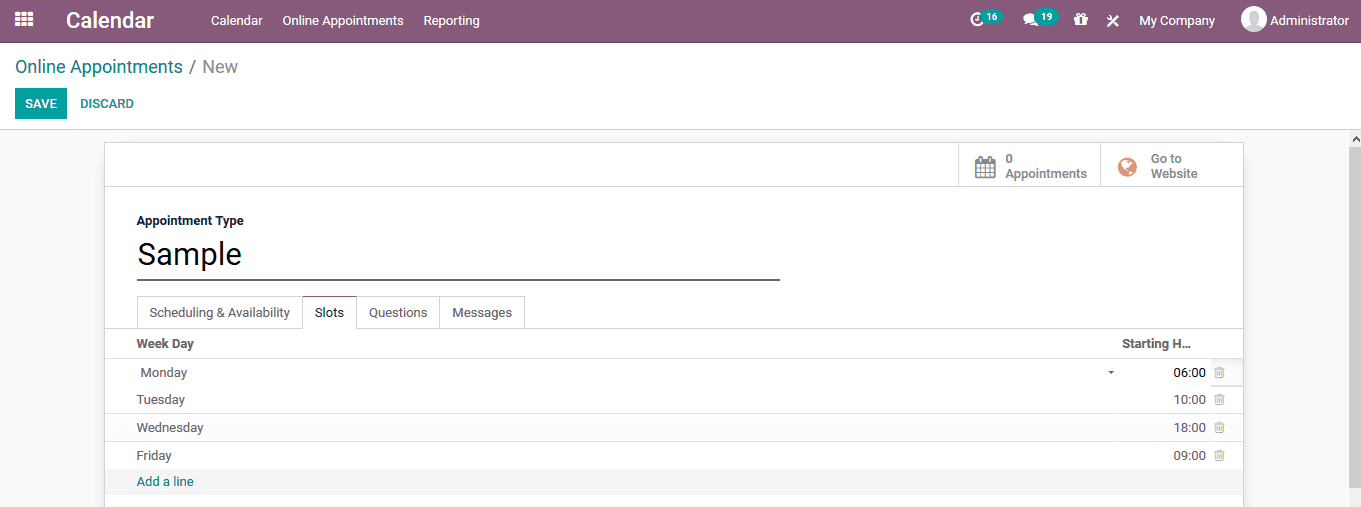Select the Tuesday row text
Image resolution: width=1361 pixels, height=507 pixels.
coord(161,400)
